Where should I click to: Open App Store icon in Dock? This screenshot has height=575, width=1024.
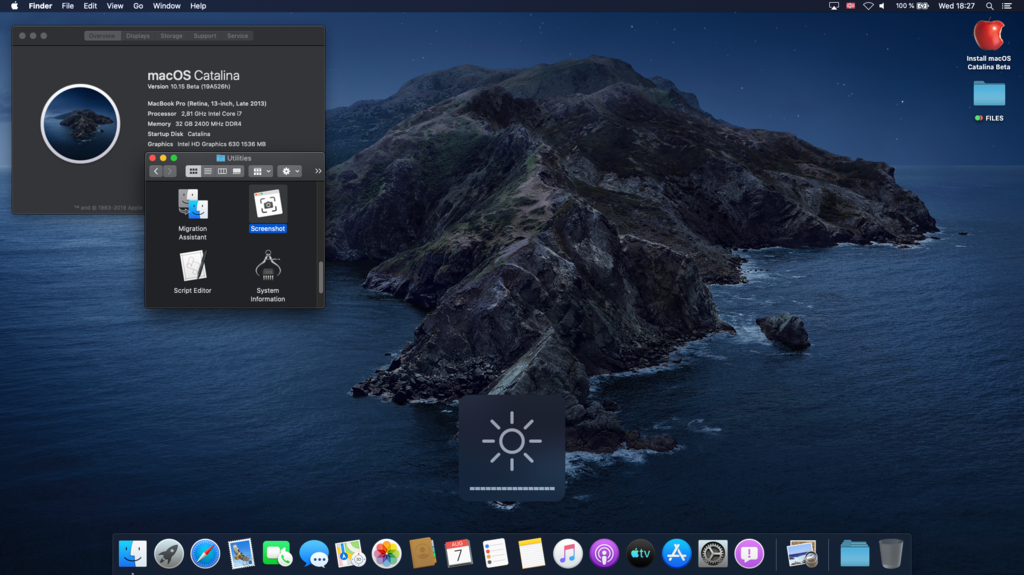tap(677, 554)
